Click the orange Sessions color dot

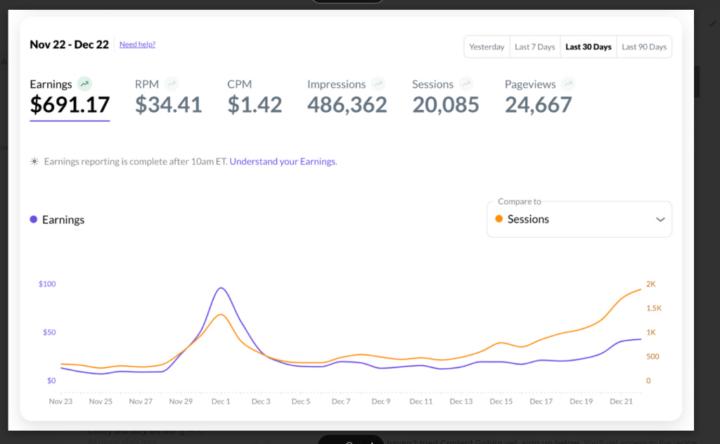500,219
